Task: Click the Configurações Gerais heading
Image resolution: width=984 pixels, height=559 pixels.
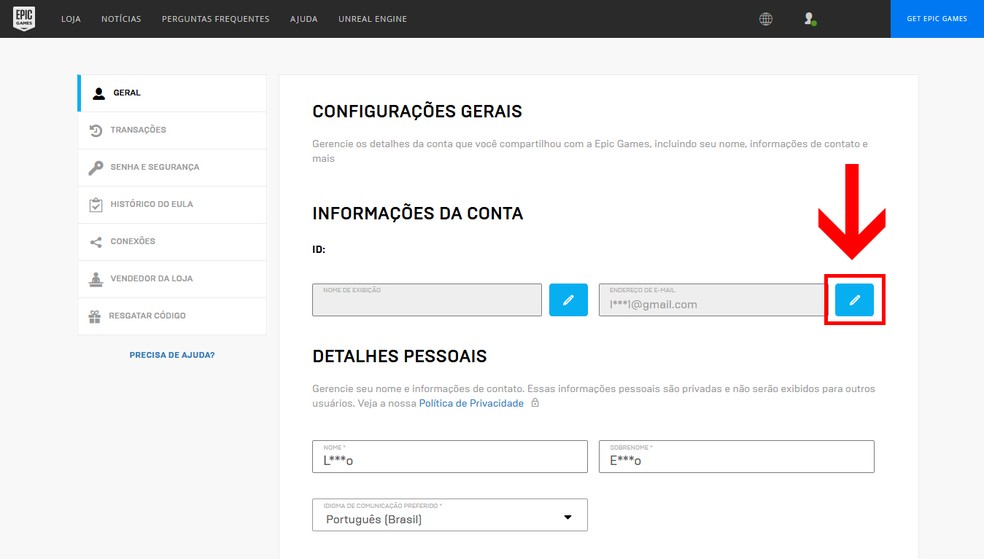Action: (x=417, y=111)
